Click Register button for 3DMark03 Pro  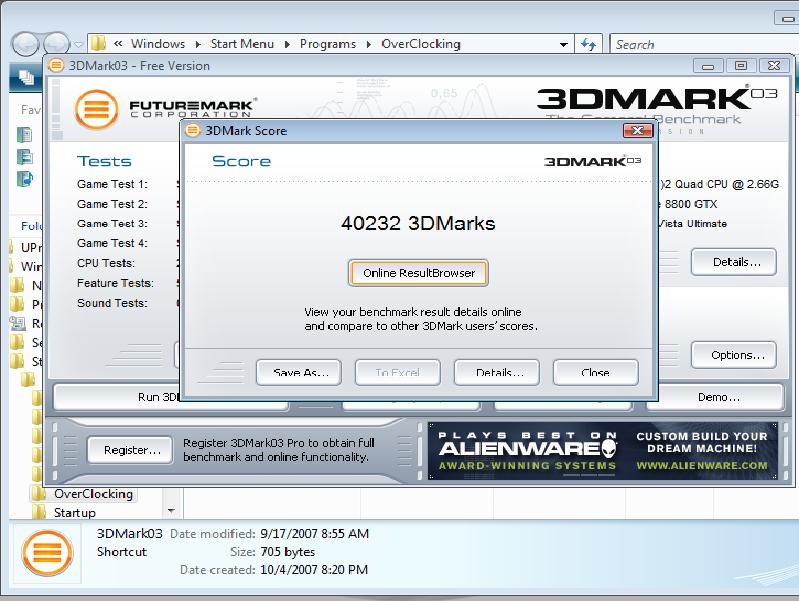tap(130, 450)
